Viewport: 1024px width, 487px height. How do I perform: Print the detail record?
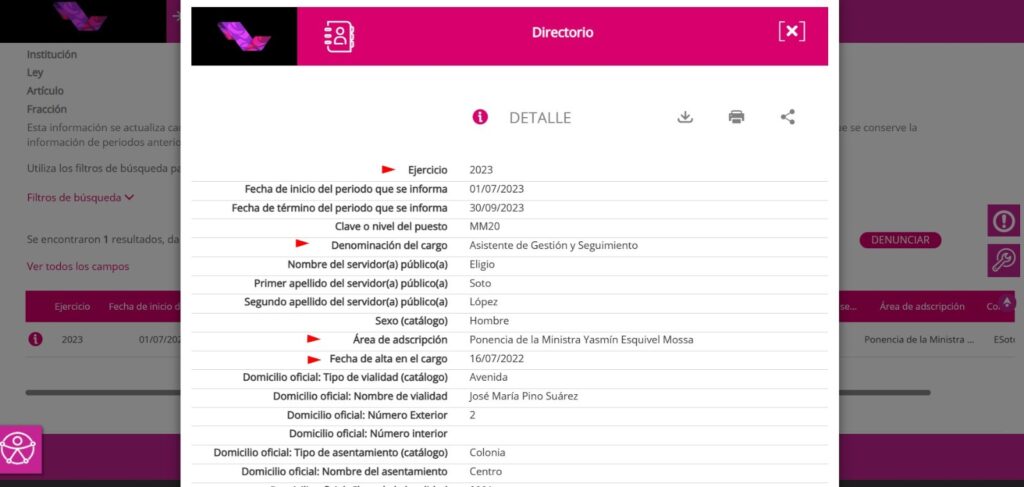click(x=736, y=117)
